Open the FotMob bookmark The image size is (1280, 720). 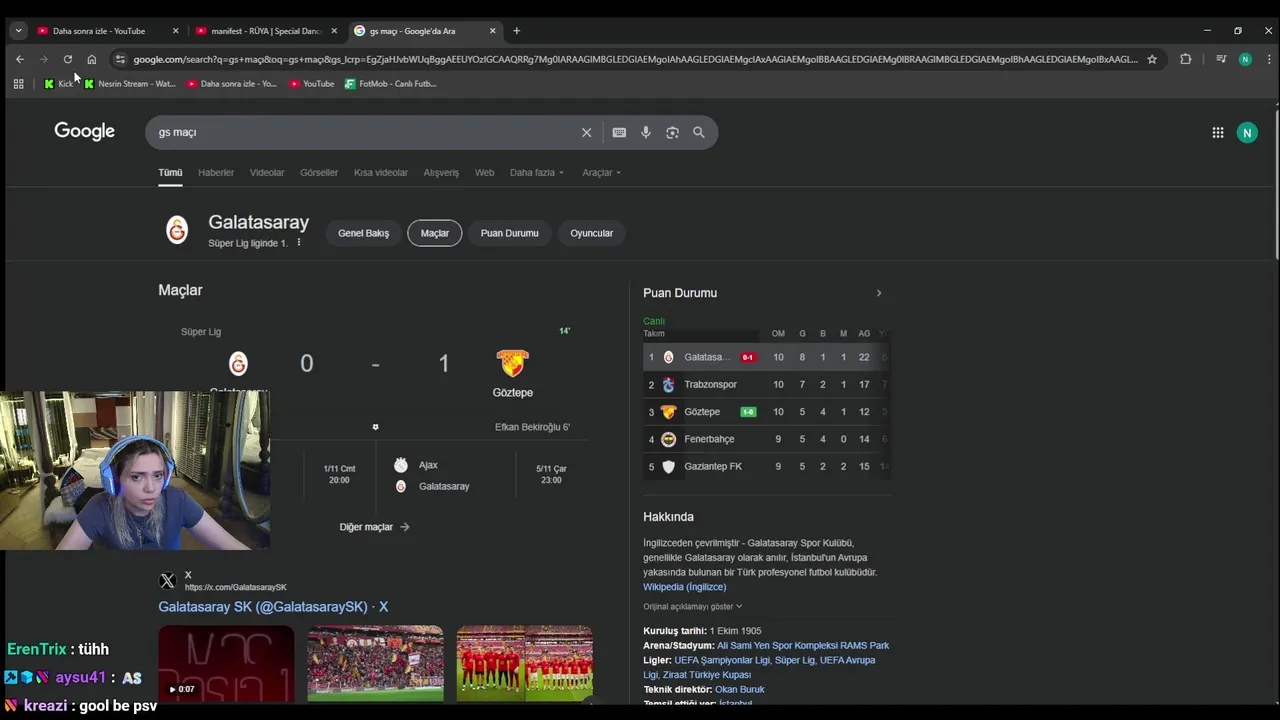(390, 84)
